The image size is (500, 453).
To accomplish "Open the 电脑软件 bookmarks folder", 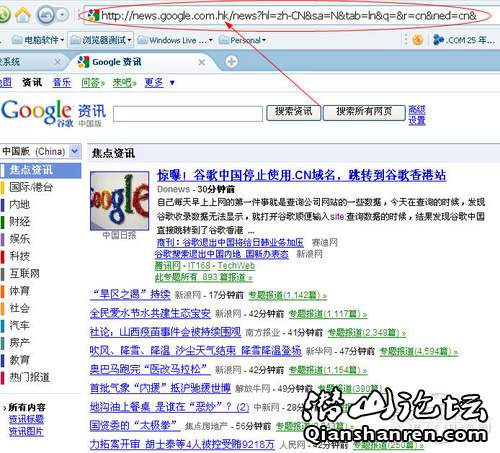I will (38, 40).
